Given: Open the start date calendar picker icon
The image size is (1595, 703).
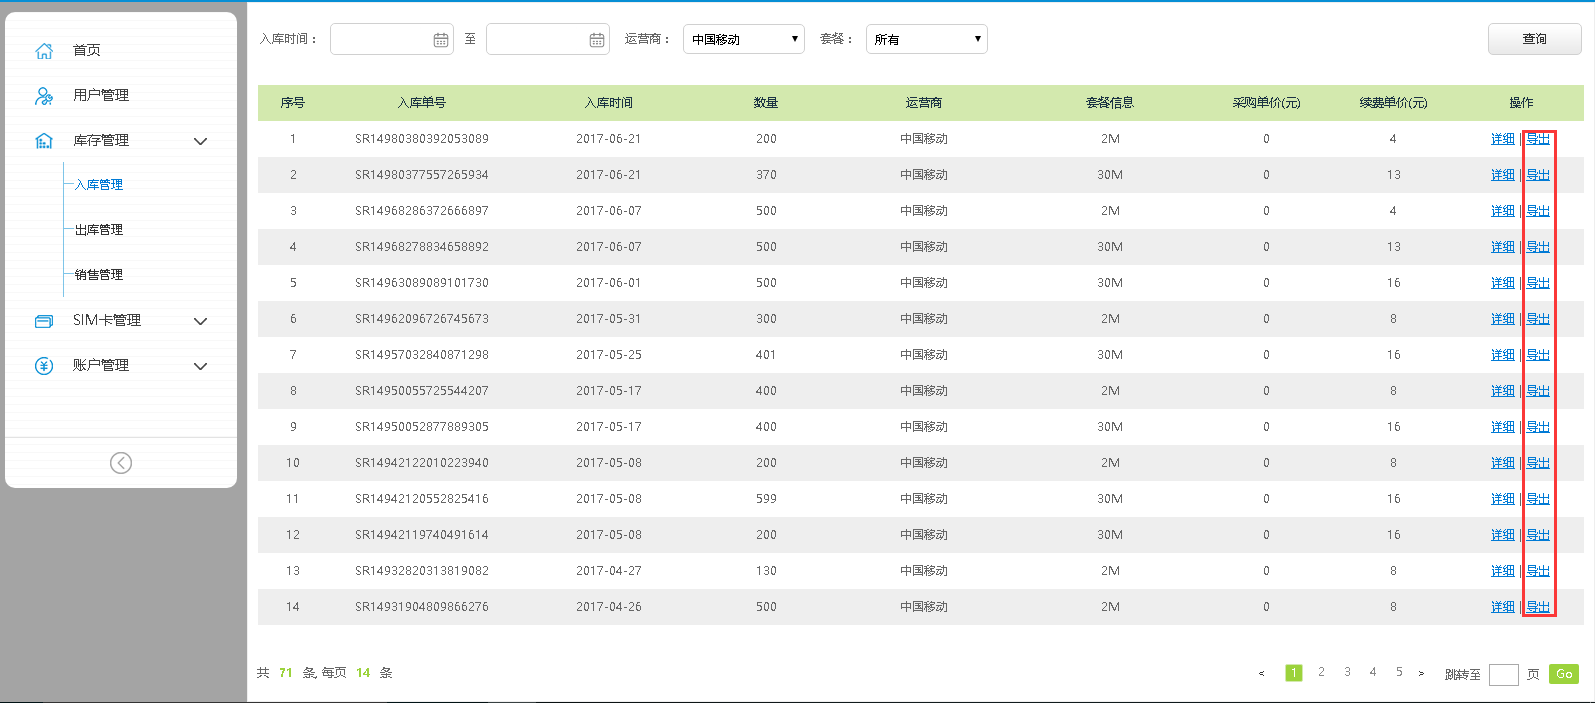Looking at the screenshot, I should pos(441,40).
